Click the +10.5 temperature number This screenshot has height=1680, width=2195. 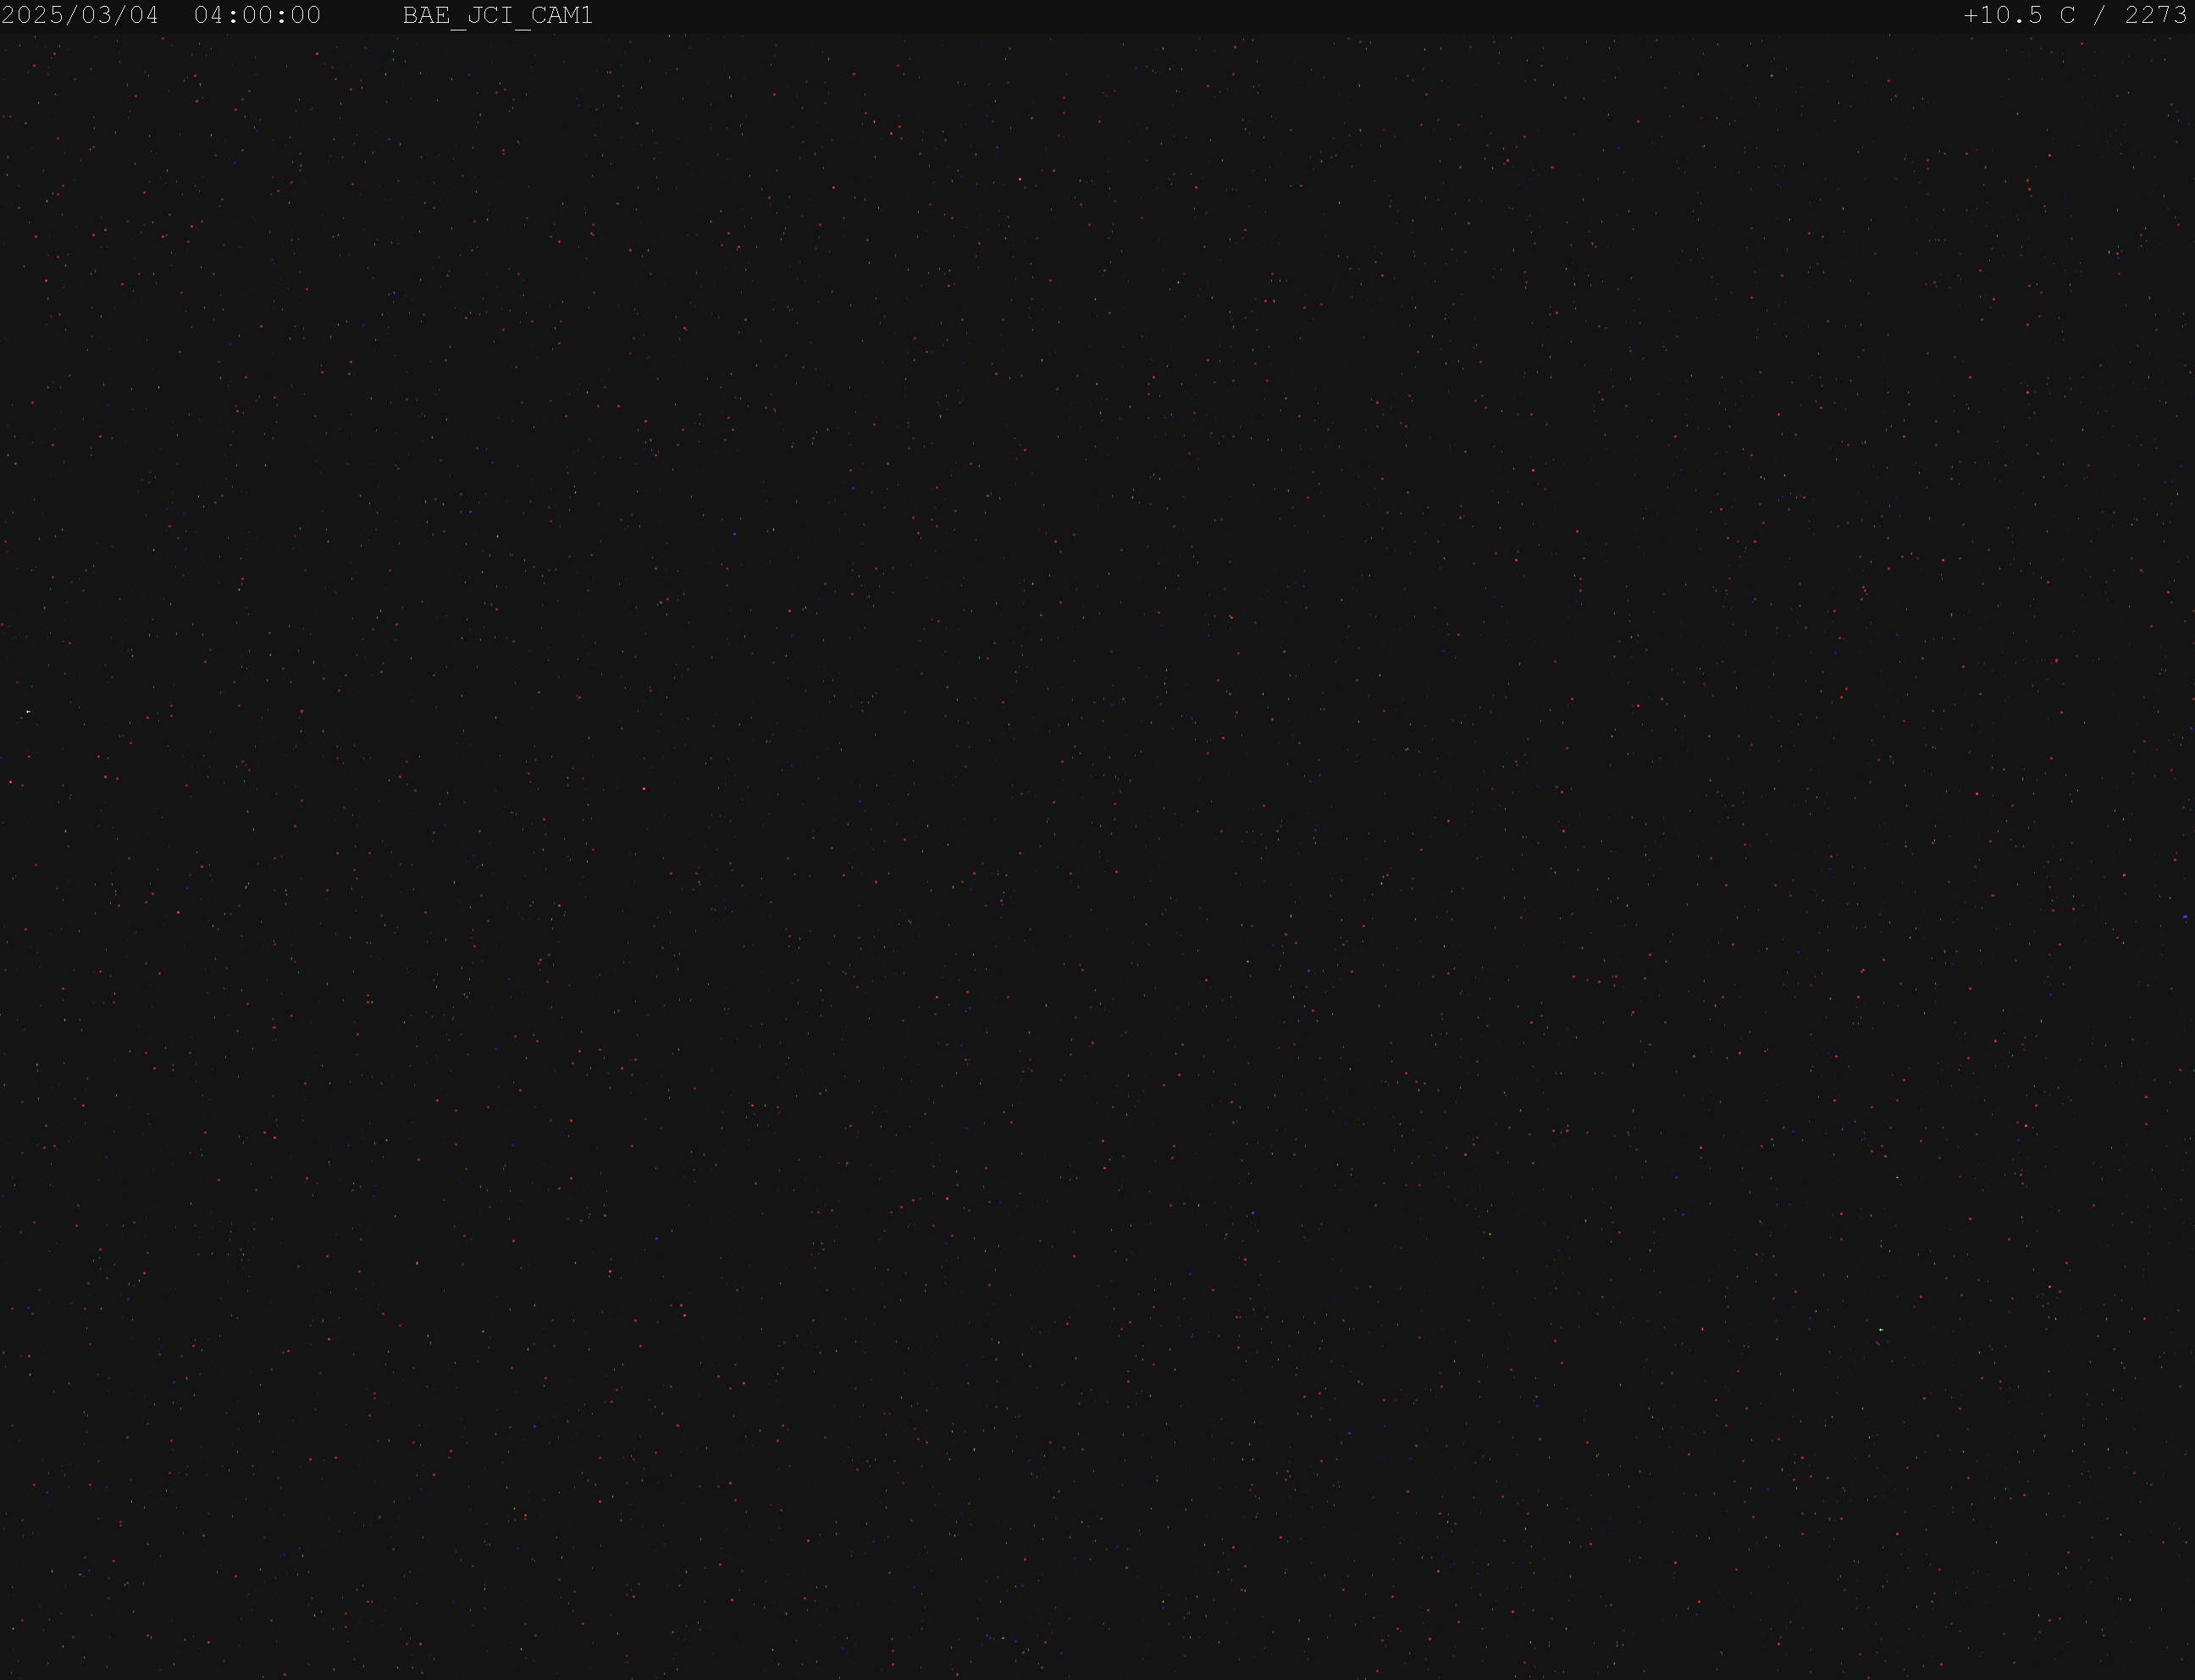[x=2003, y=16]
